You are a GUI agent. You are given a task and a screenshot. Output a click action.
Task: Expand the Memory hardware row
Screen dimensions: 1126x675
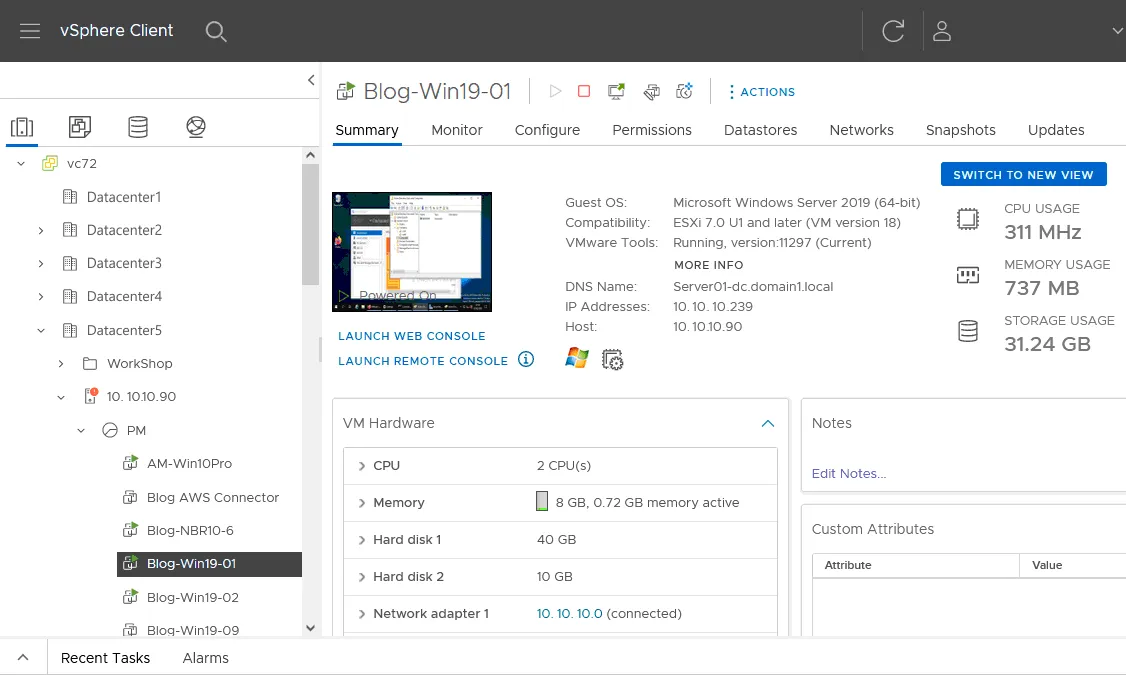coord(362,503)
